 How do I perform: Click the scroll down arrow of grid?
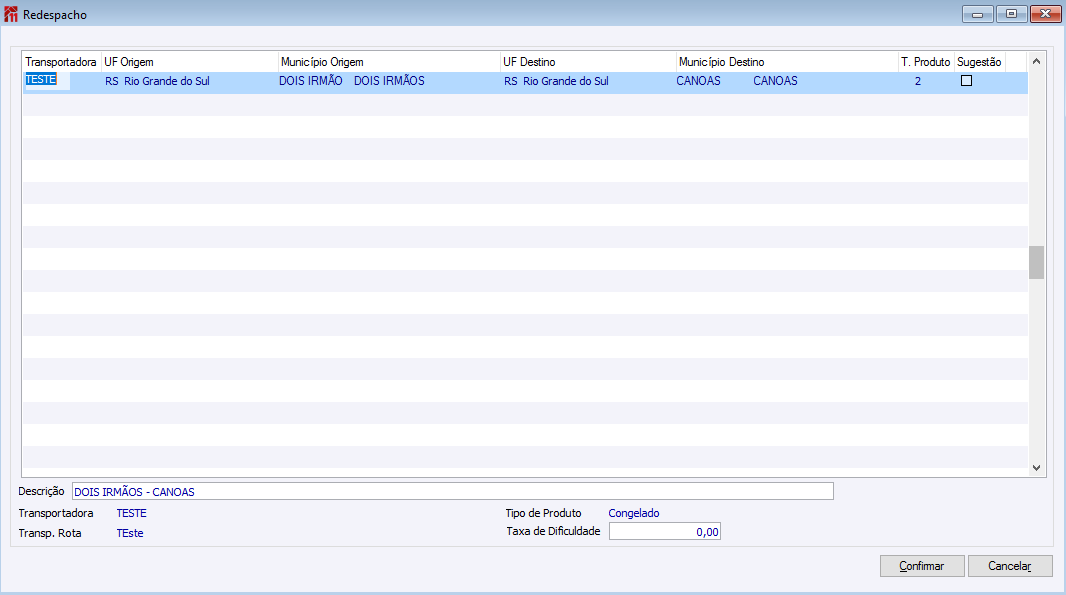[x=1036, y=468]
